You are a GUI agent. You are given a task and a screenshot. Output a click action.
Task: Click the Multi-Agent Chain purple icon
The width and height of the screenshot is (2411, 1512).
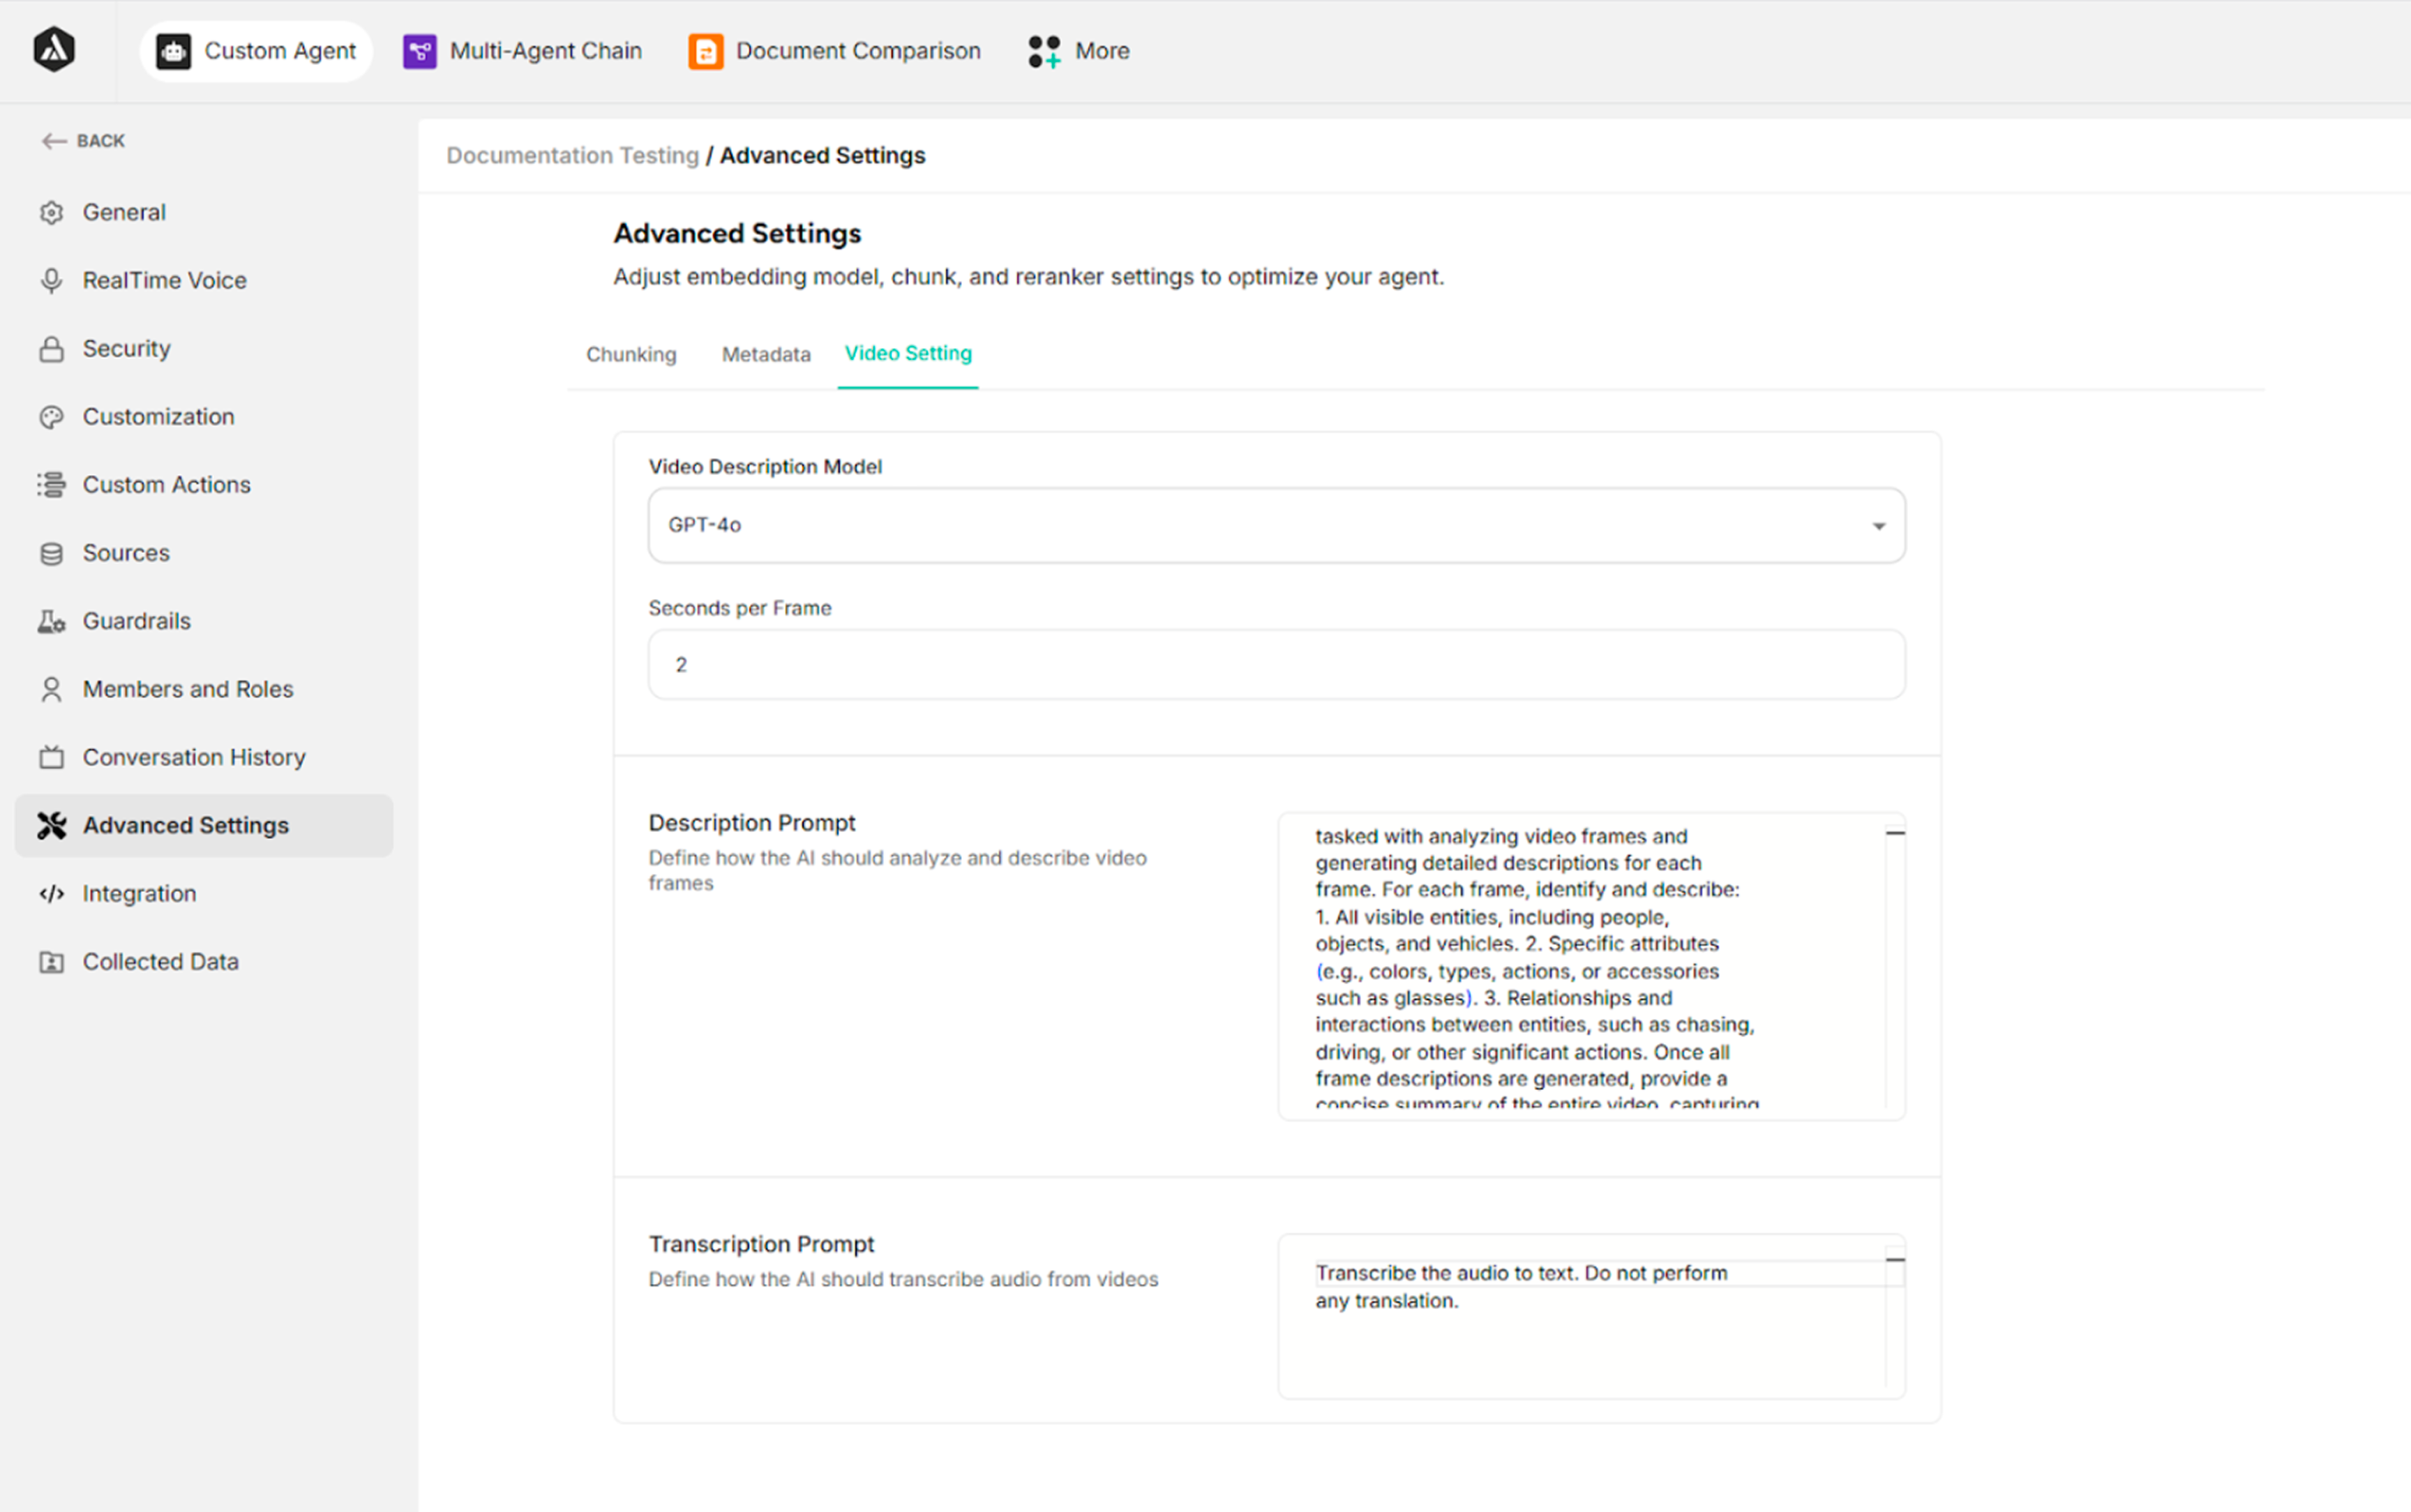(419, 51)
